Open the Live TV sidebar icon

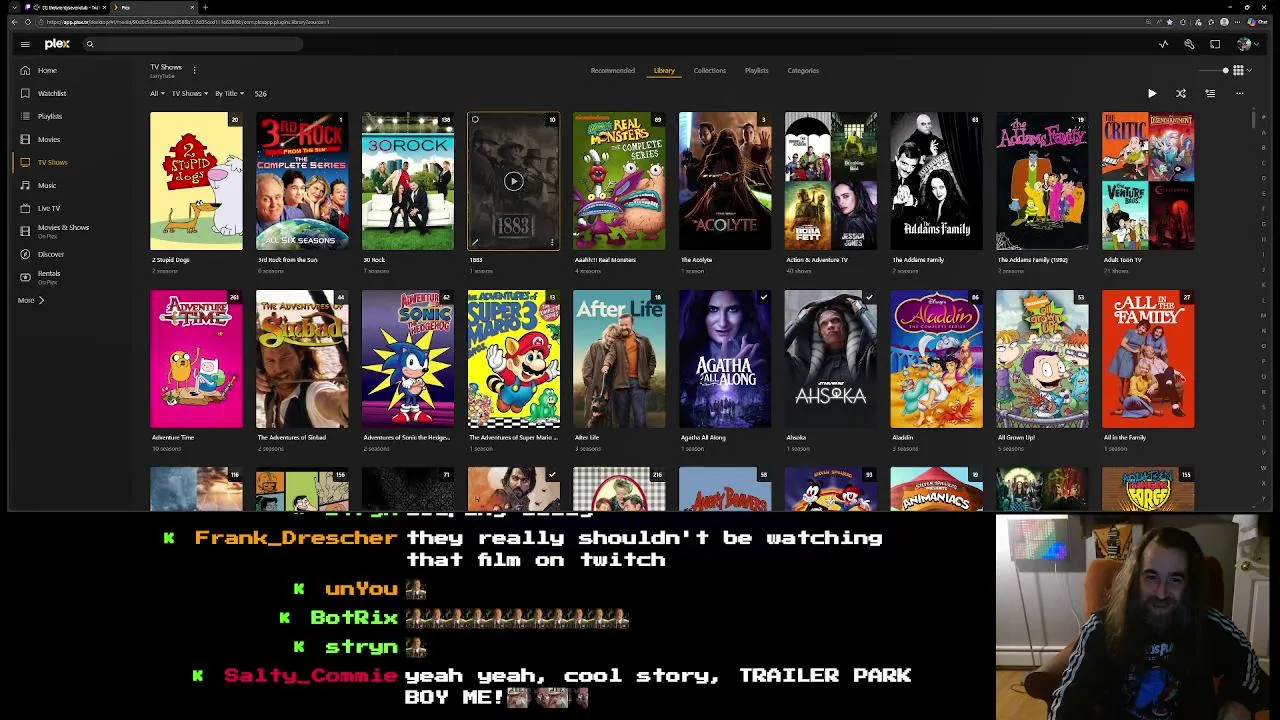point(25,208)
